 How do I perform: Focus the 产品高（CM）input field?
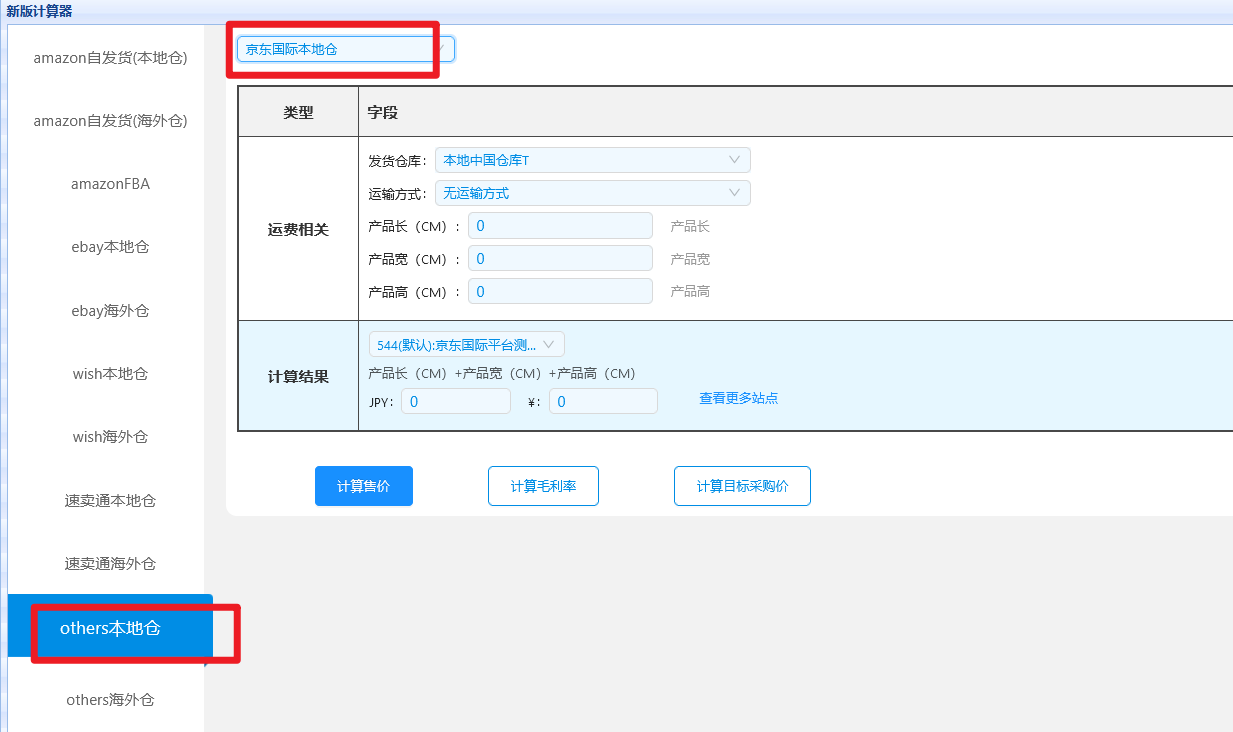(560, 292)
